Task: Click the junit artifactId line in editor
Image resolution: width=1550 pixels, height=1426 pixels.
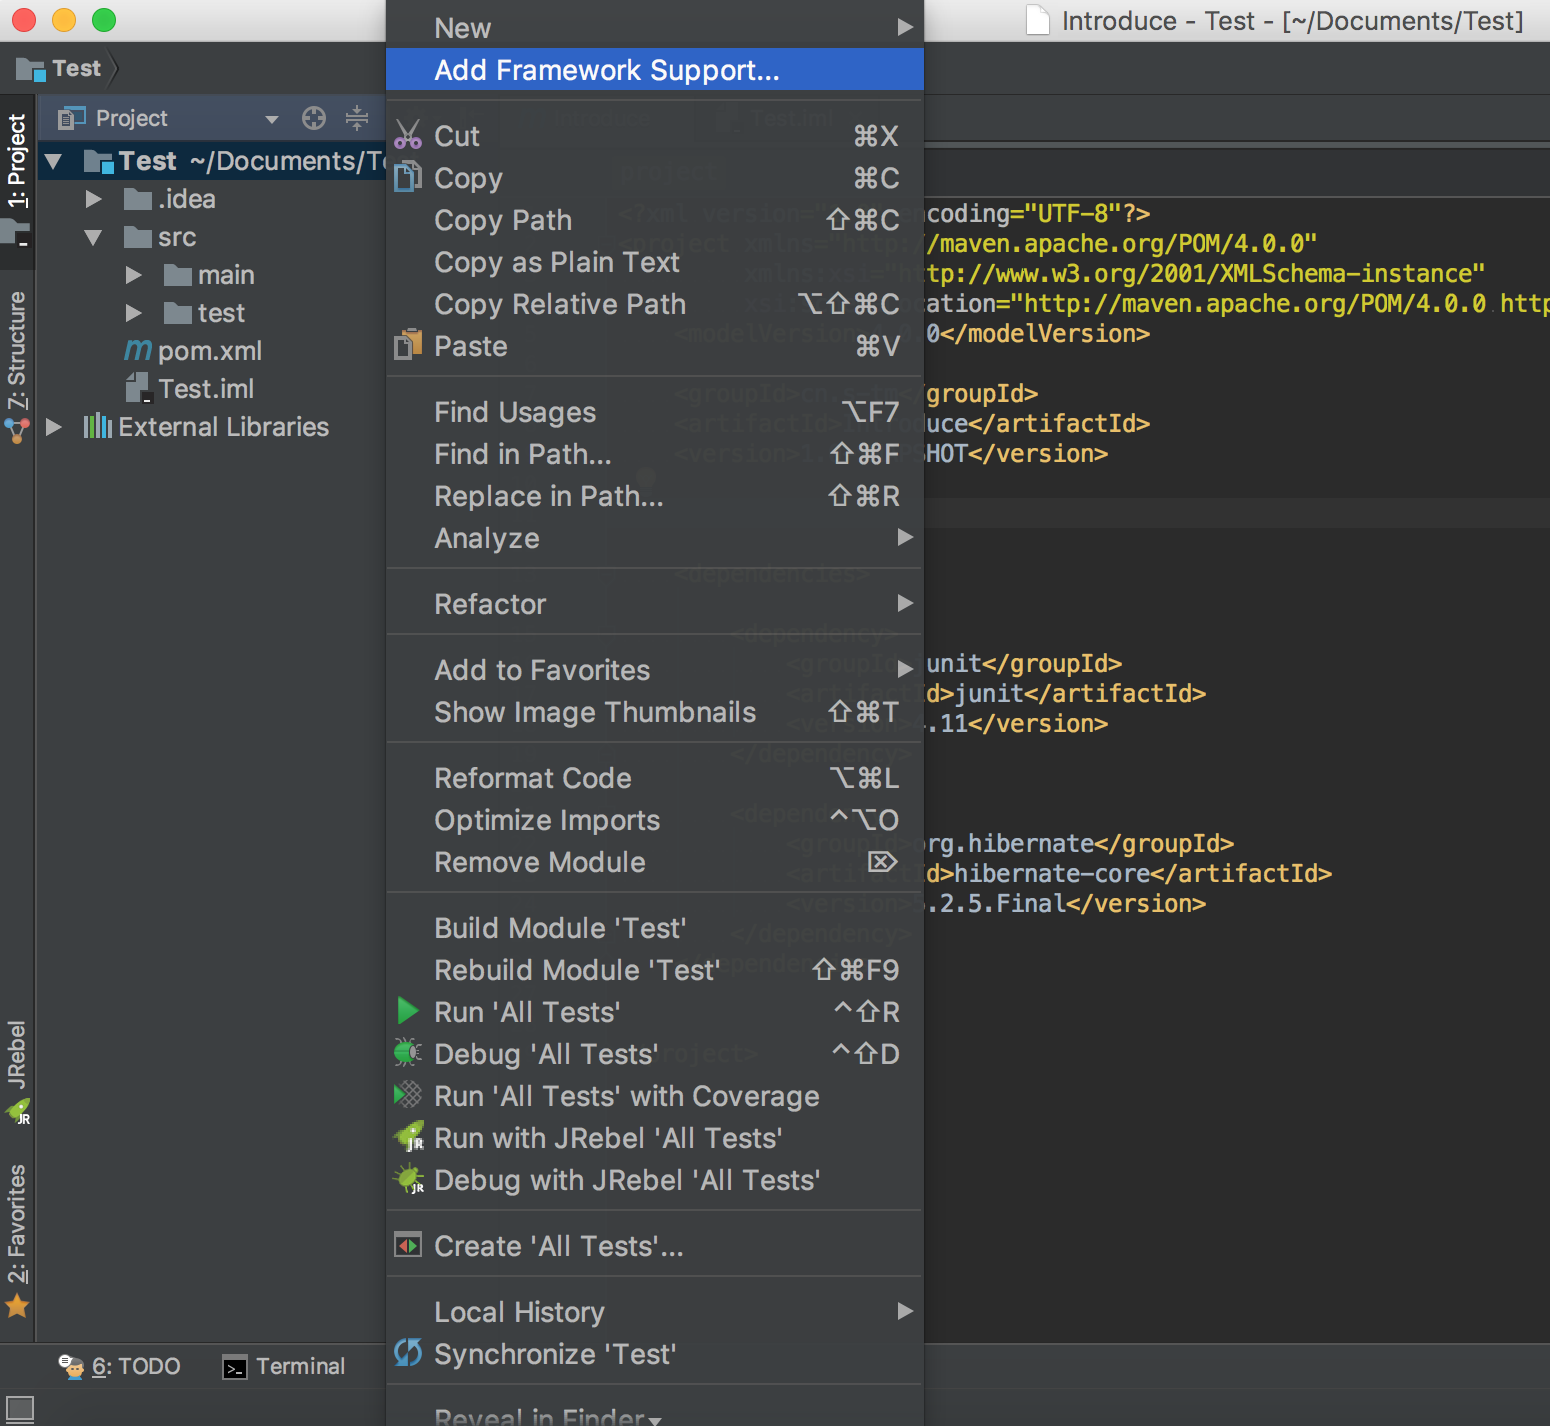Action: coord(1066,693)
